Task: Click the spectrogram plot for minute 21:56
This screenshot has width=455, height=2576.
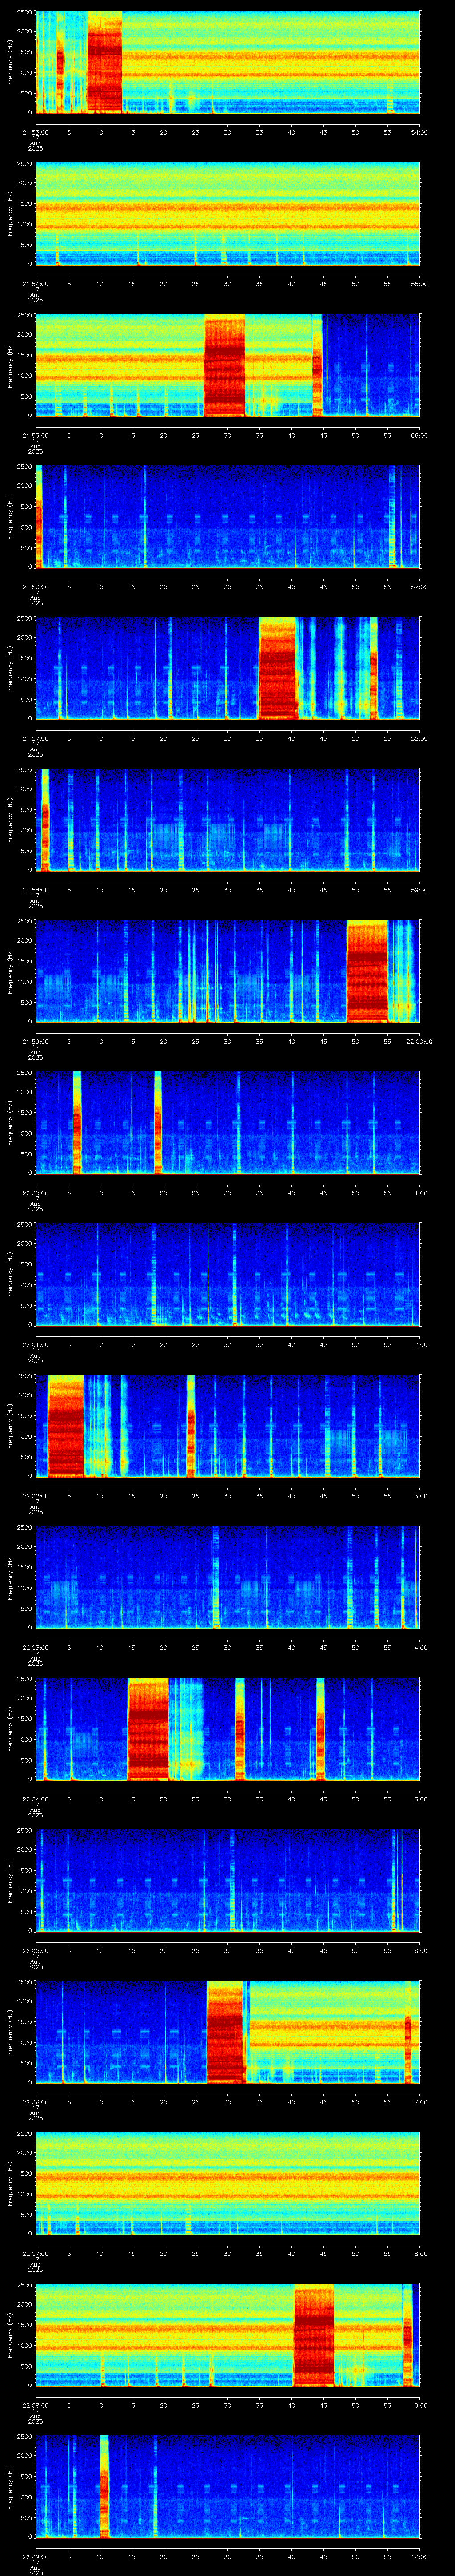Action: (228, 516)
